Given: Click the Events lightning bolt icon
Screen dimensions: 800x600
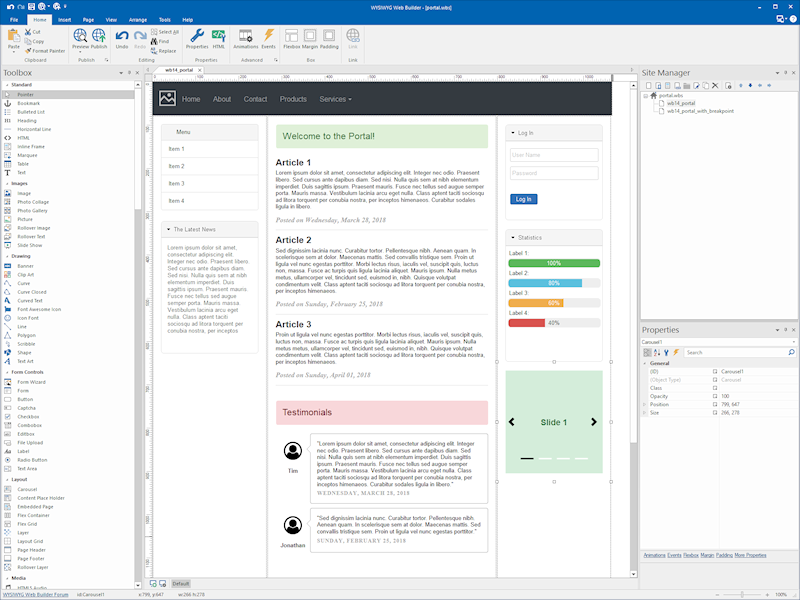Looking at the screenshot, I should click(268, 38).
